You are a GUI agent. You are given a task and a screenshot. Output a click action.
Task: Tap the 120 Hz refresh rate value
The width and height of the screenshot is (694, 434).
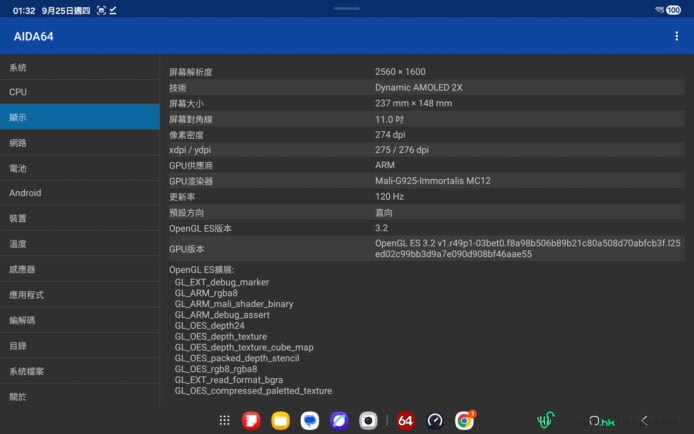pos(389,196)
